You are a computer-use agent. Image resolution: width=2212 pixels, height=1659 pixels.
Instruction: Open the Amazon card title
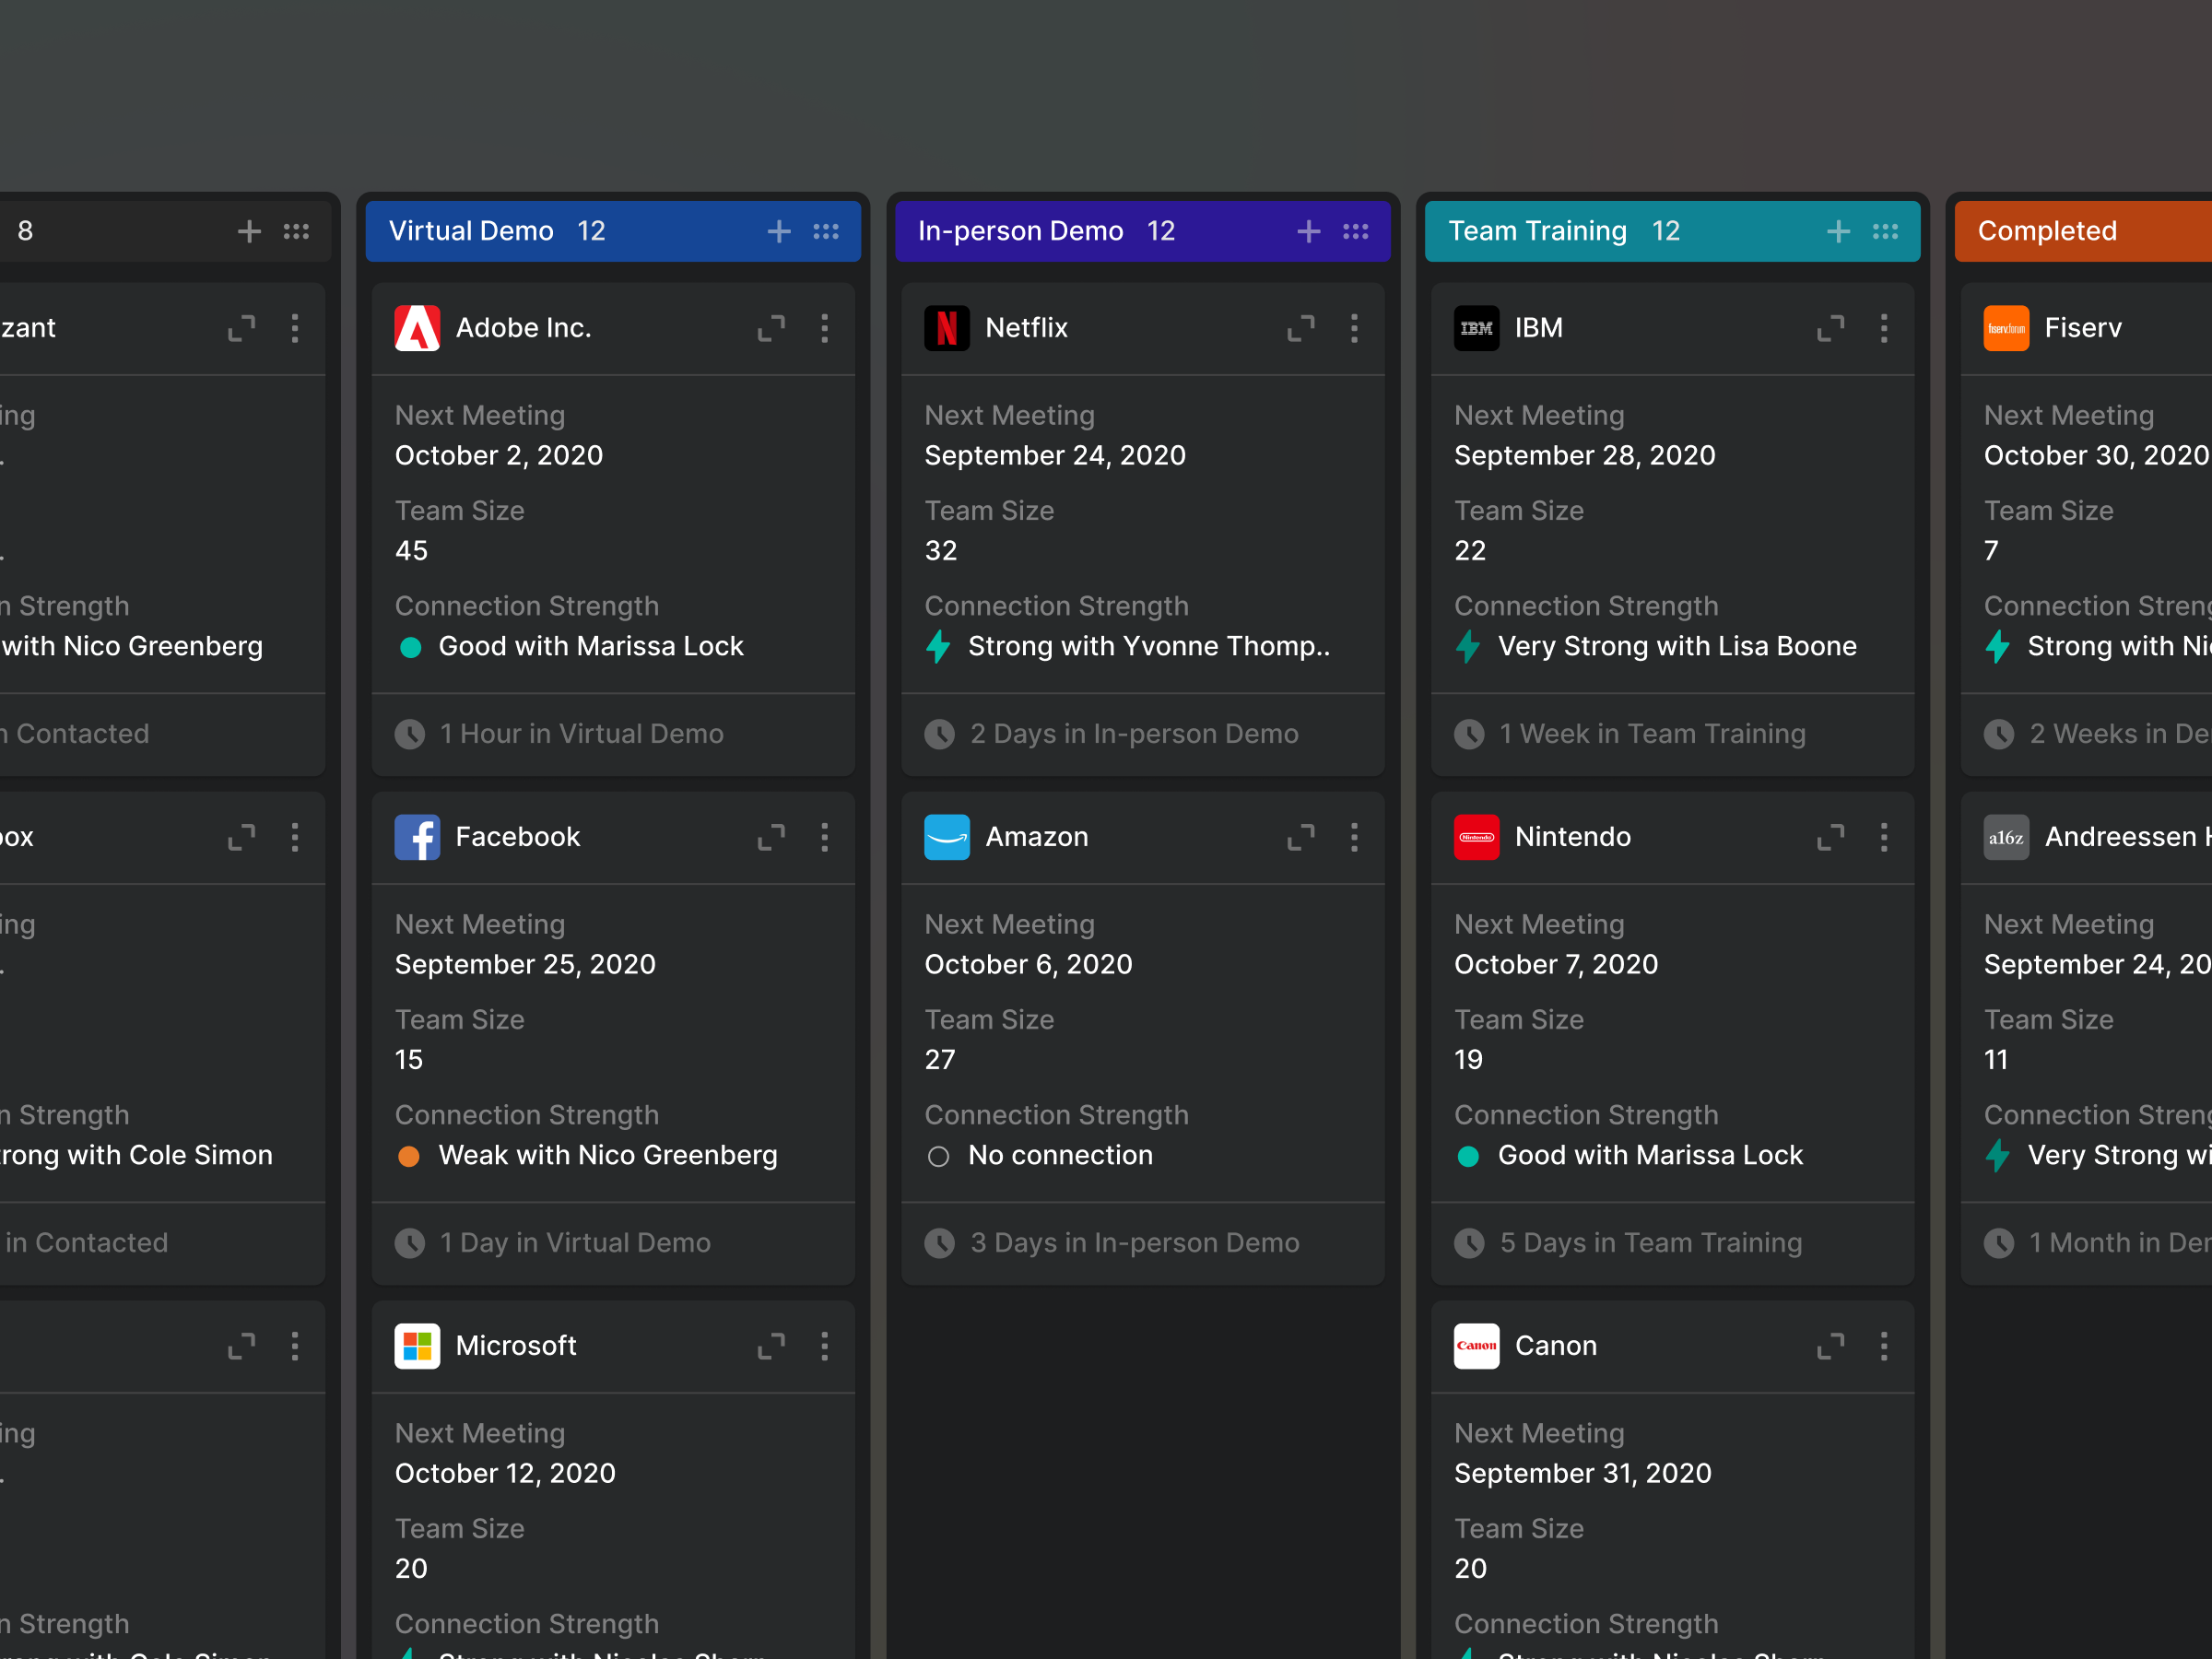coord(1037,837)
